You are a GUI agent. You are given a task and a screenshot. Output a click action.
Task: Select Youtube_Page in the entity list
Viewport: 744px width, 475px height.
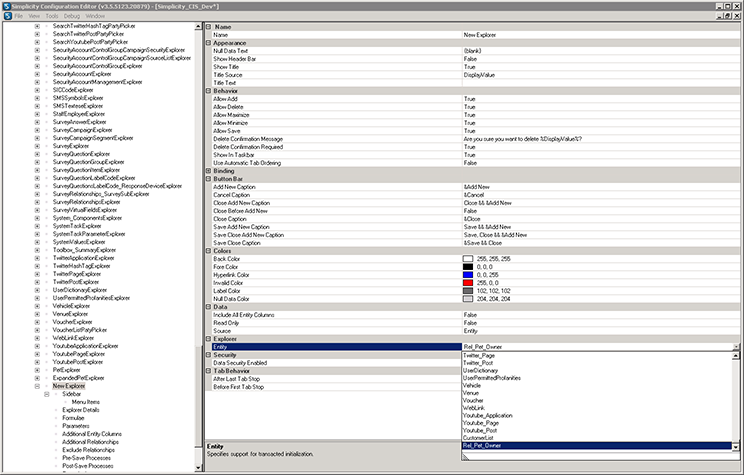(x=481, y=423)
